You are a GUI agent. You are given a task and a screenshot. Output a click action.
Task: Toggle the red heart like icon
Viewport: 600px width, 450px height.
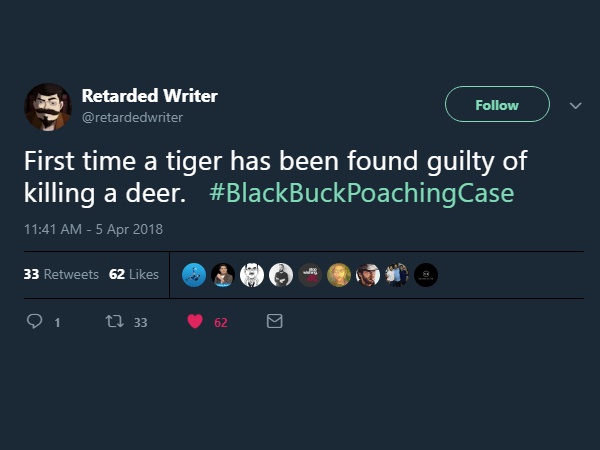tap(195, 322)
